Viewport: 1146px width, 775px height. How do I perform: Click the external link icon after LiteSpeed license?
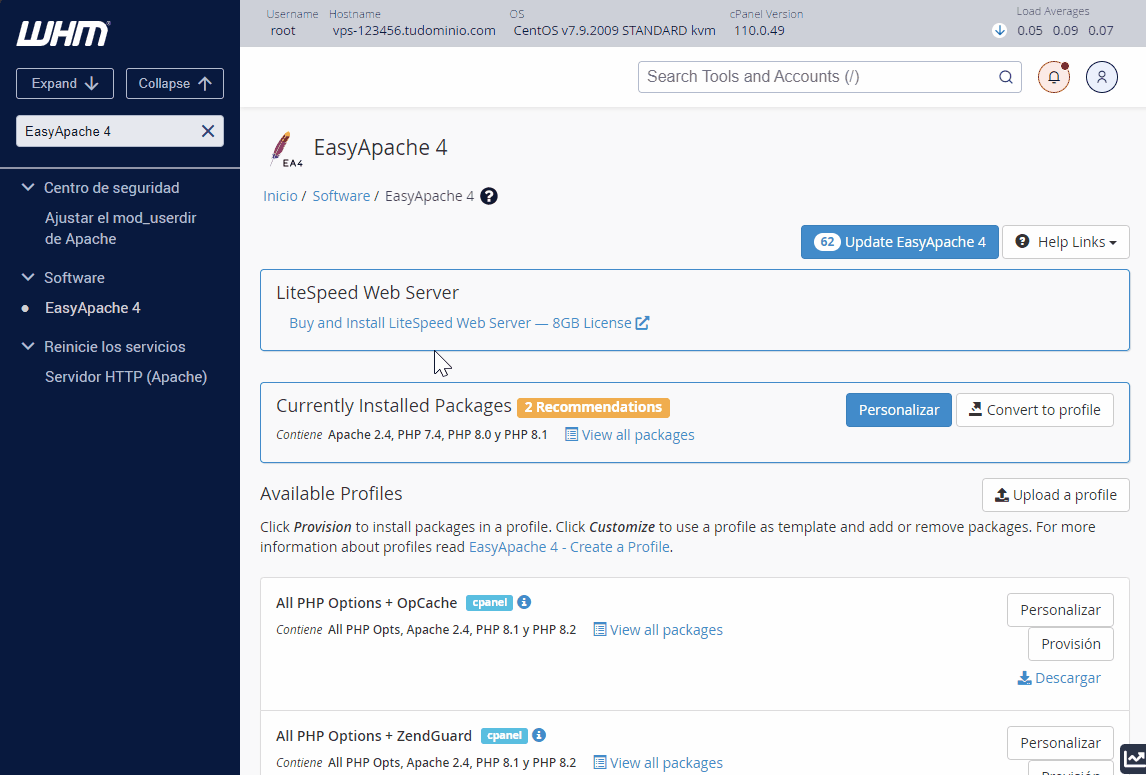pos(642,322)
